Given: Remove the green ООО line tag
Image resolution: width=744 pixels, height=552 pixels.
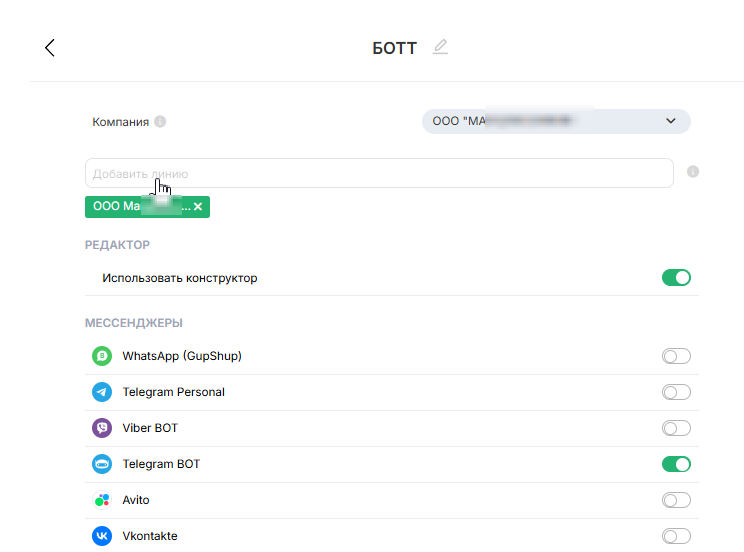Looking at the screenshot, I should pyautogui.click(x=198, y=207).
